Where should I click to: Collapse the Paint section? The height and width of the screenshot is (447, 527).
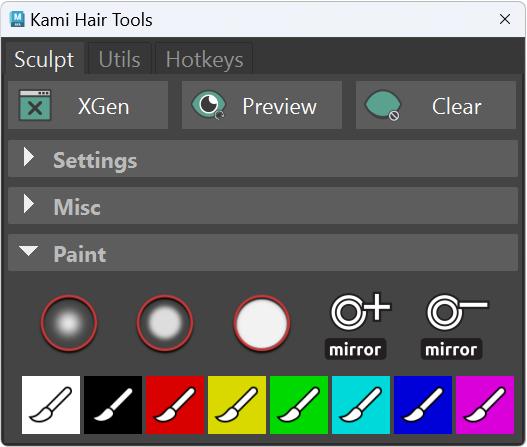click(263, 253)
